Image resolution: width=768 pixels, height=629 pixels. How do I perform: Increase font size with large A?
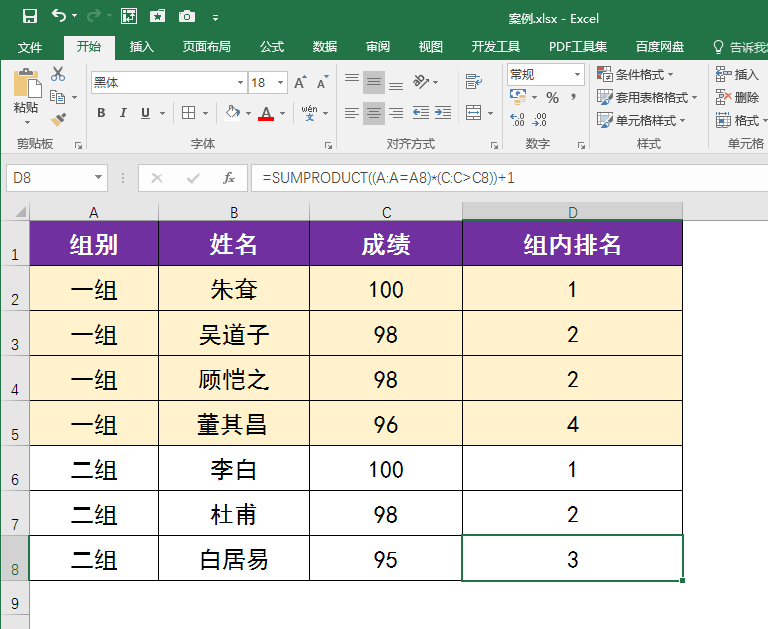click(300, 82)
